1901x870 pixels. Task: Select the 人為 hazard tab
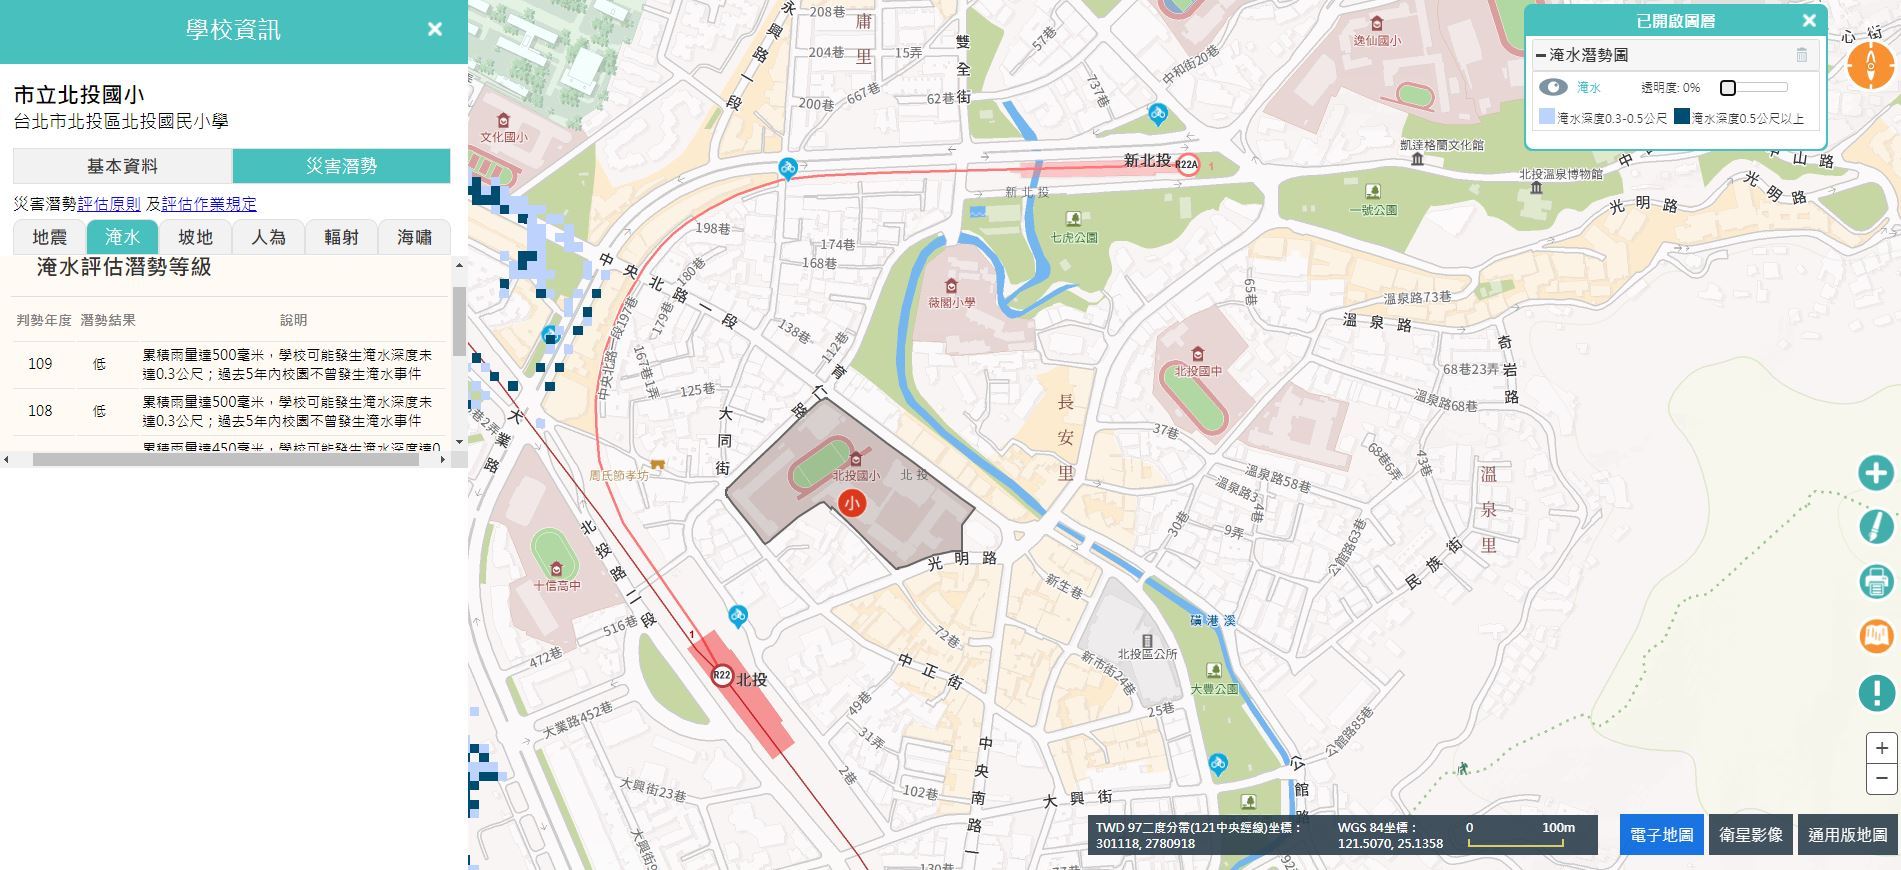coord(268,237)
